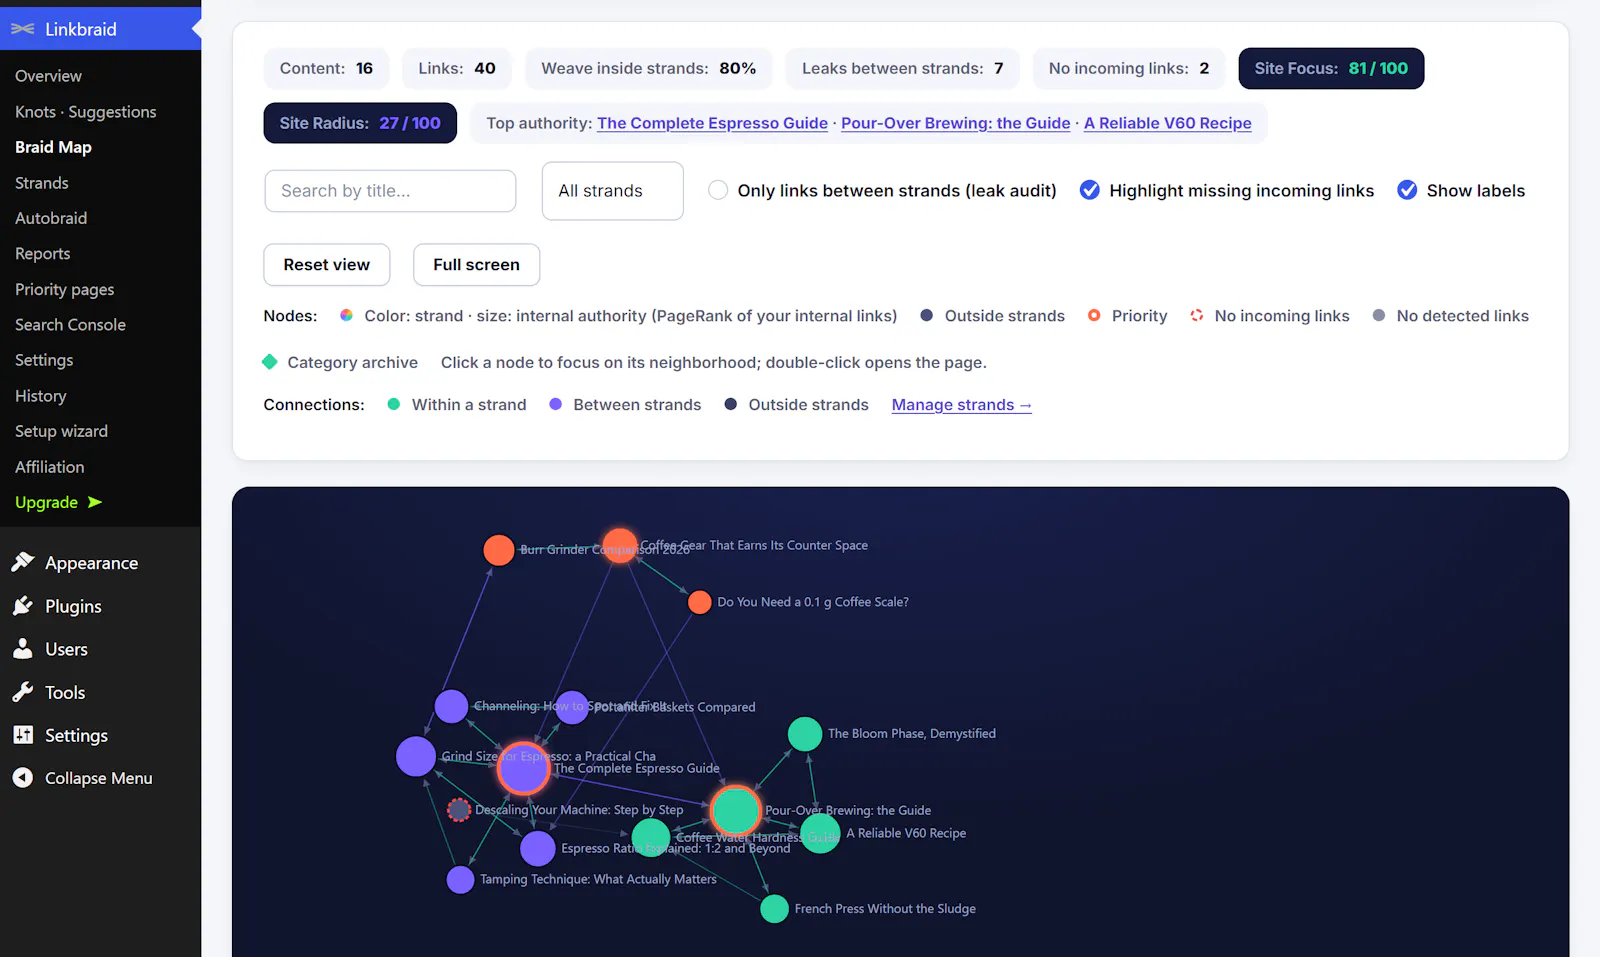Select the A Reliable V60 Recipe node
1600x957 pixels.
click(821, 833)
